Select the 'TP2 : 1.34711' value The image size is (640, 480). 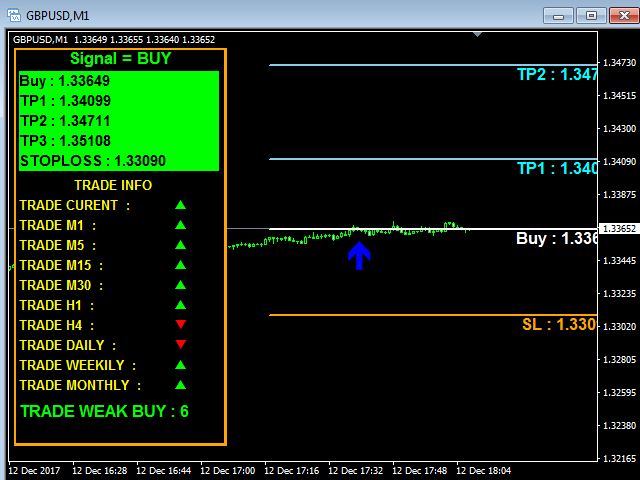point(65,121)
